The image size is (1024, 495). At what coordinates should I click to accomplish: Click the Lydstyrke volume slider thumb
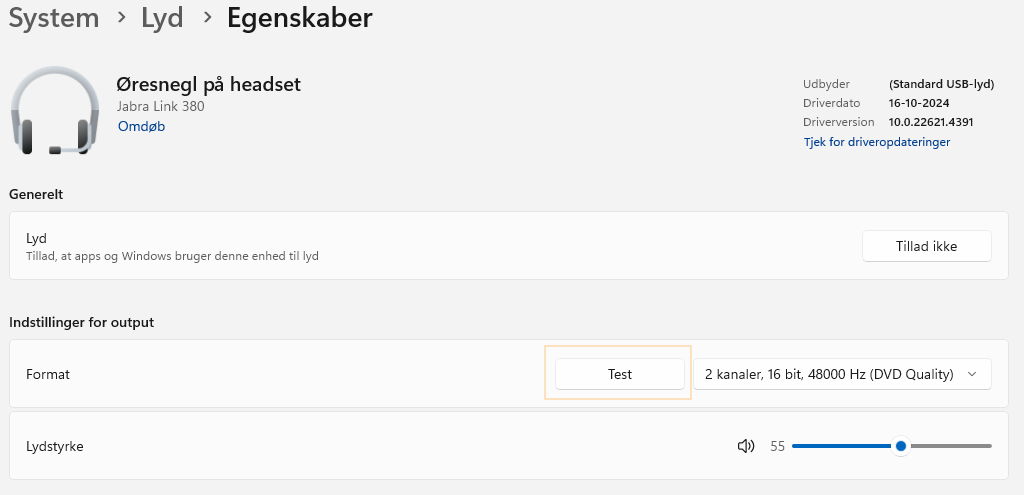tap(901, 446)
